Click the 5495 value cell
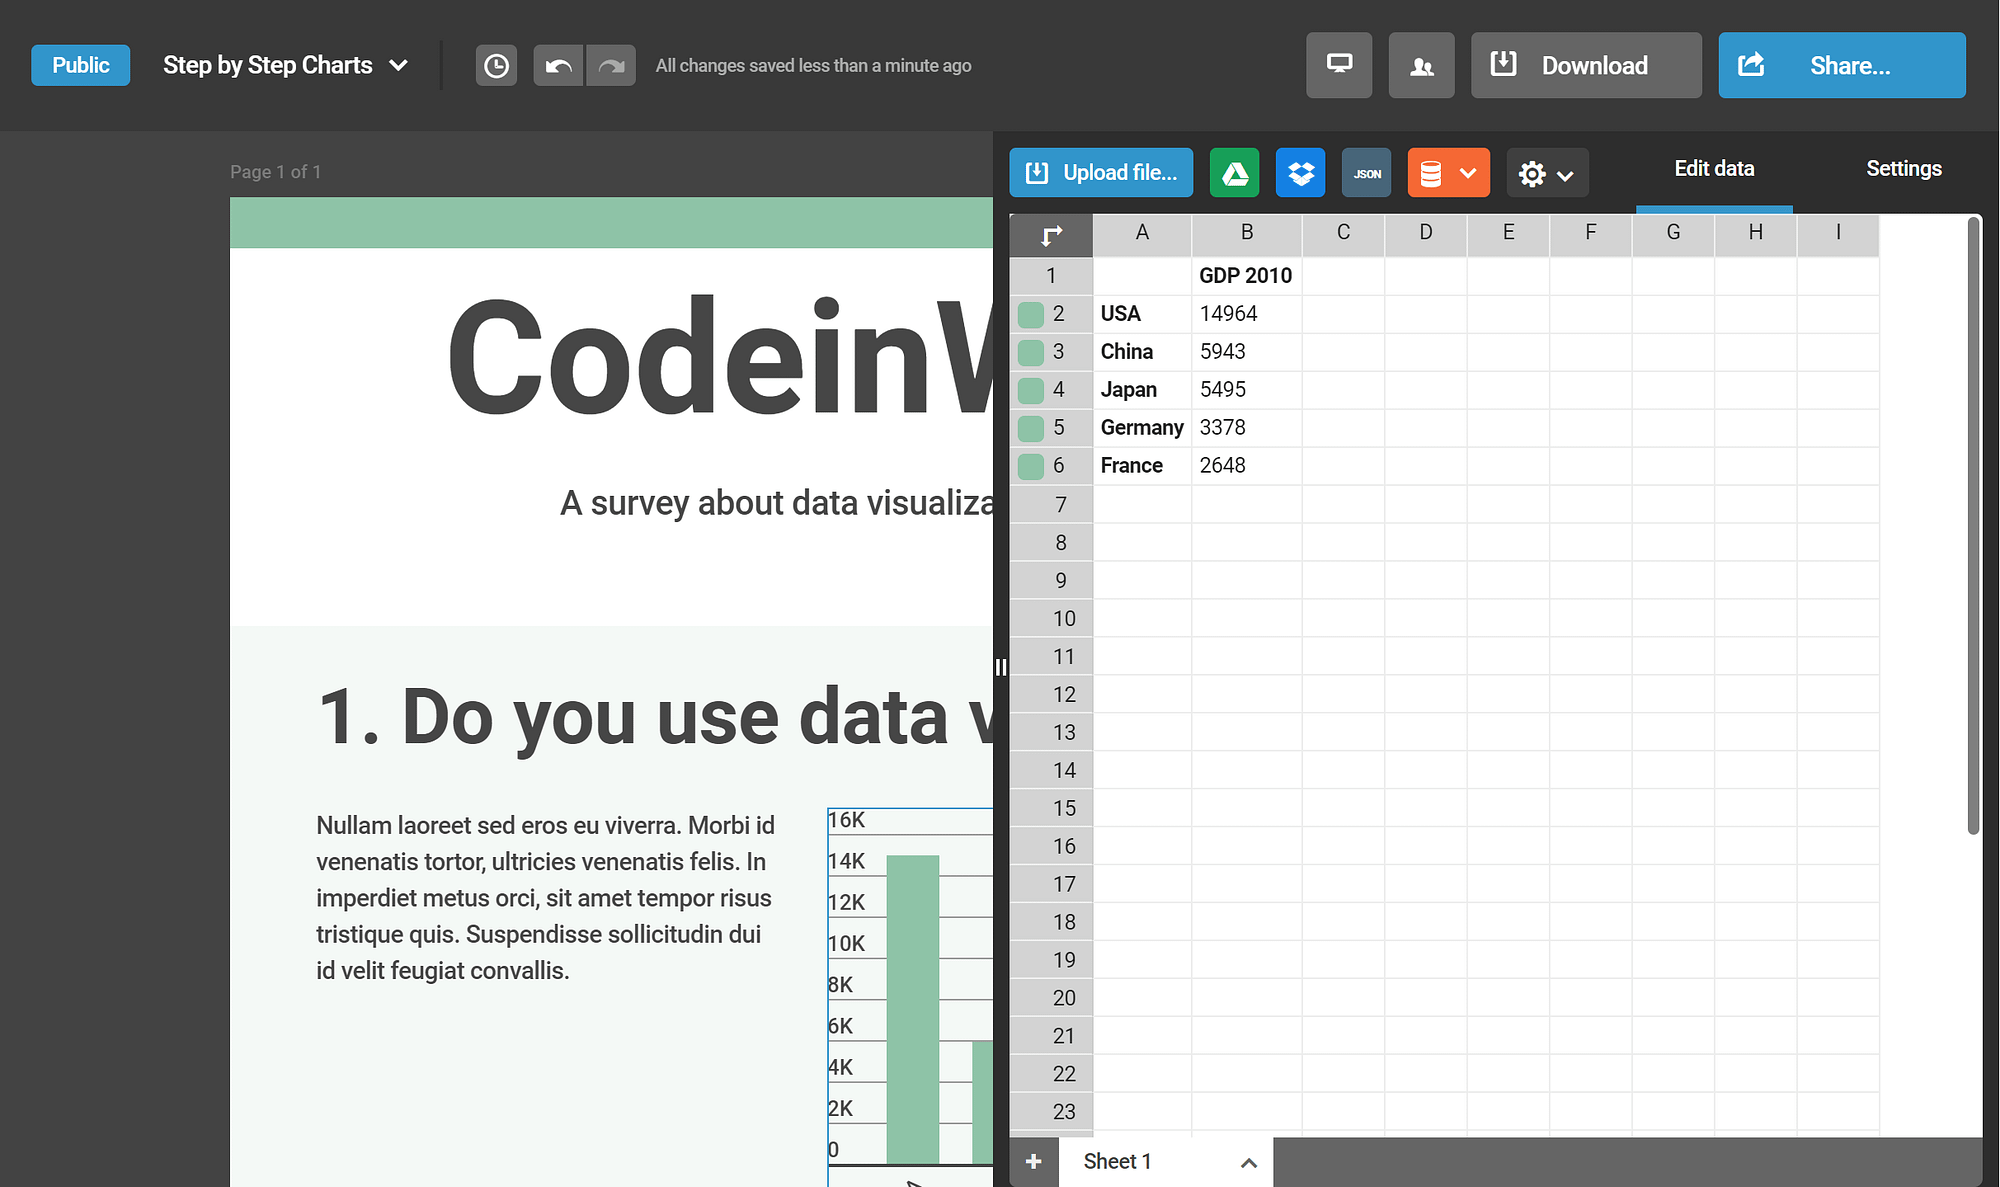This screenshot has height=1187, width=2000. 1247,390
